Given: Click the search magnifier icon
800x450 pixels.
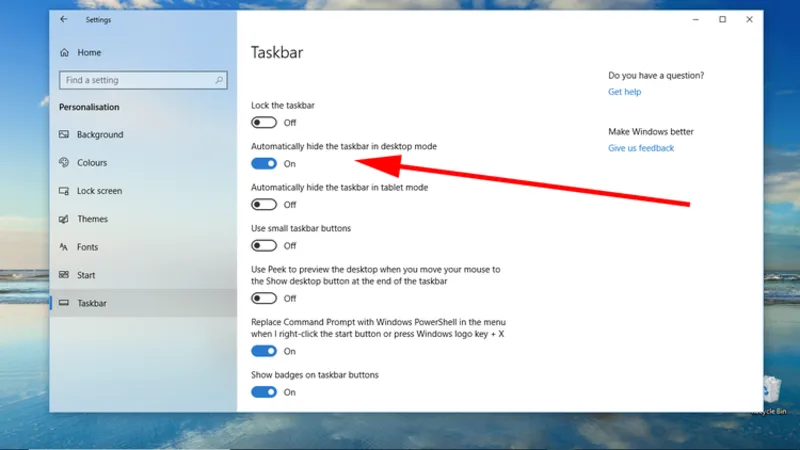Looking at the screenshot, I should 219,80.
